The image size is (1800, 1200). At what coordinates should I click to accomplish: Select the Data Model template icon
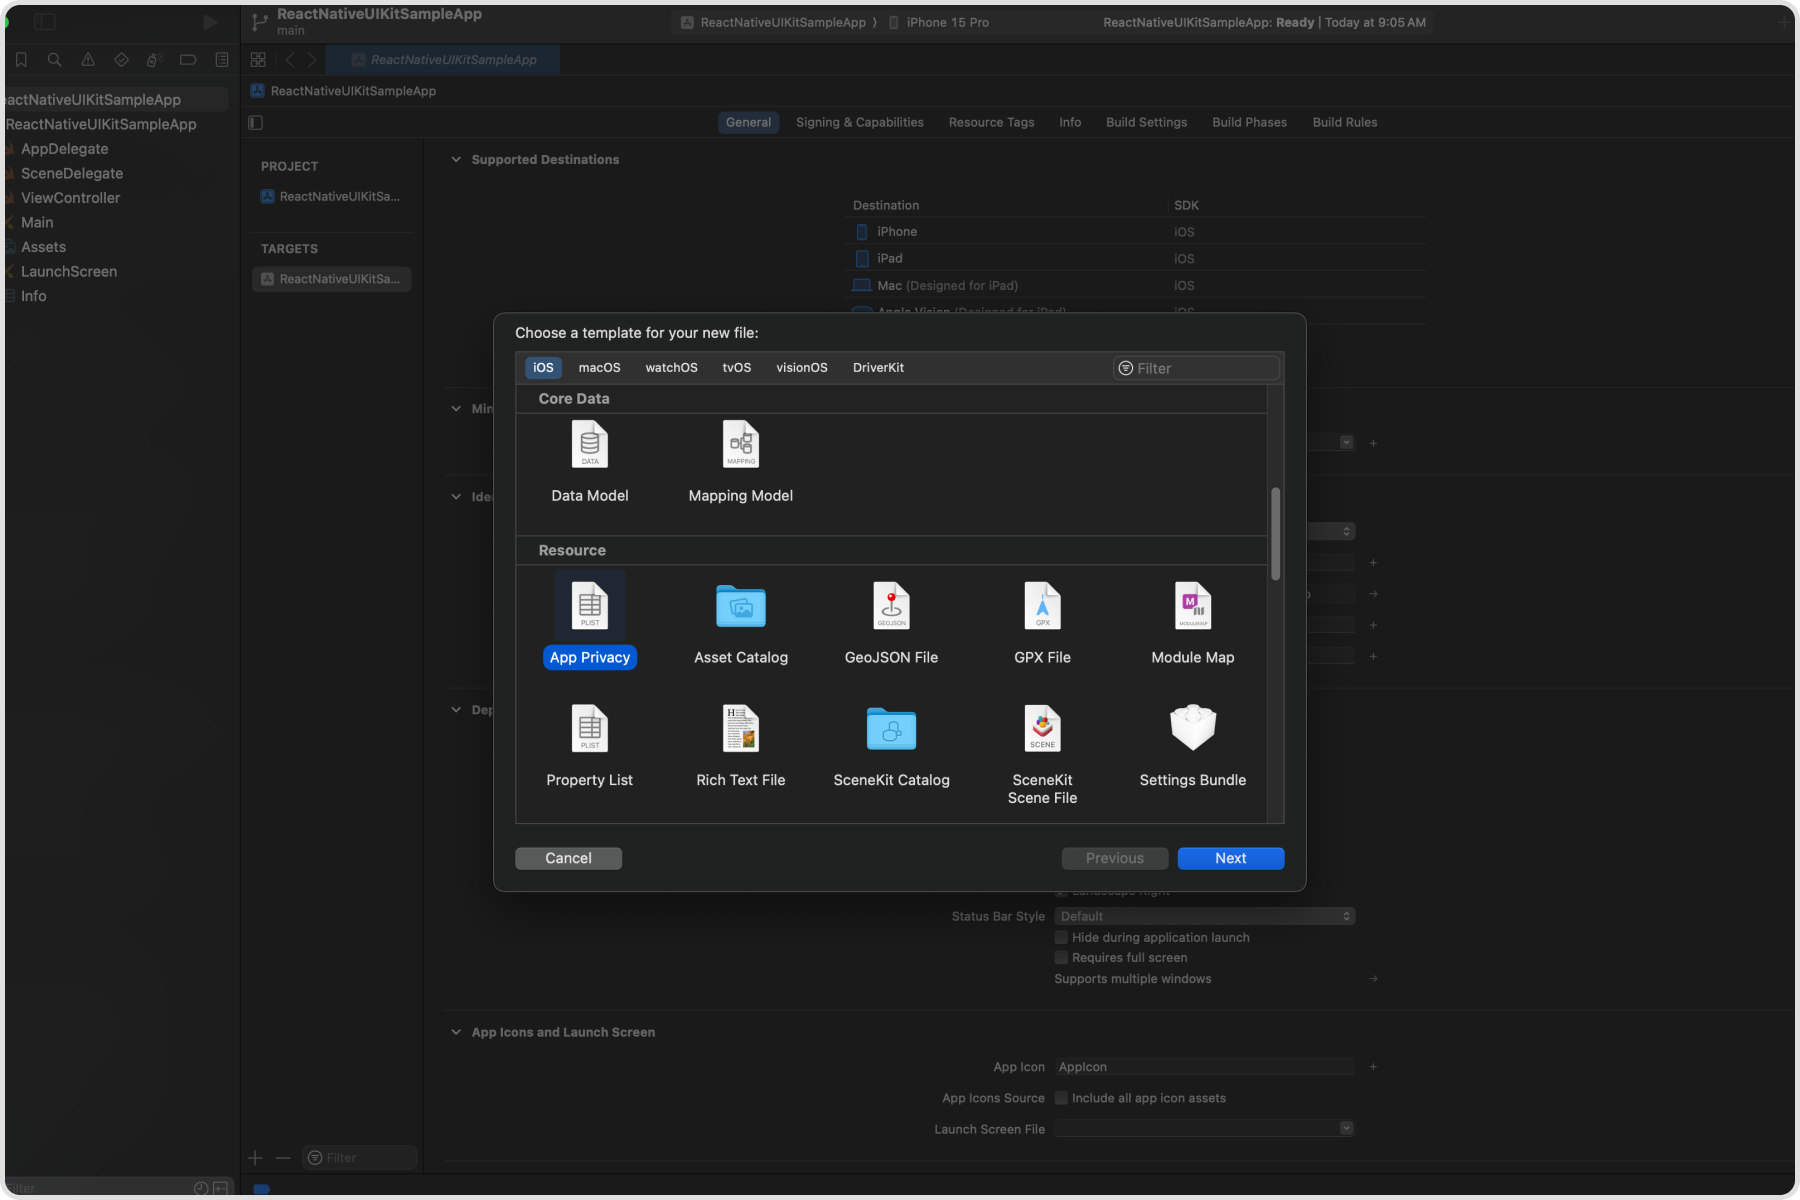click(590, 444)
